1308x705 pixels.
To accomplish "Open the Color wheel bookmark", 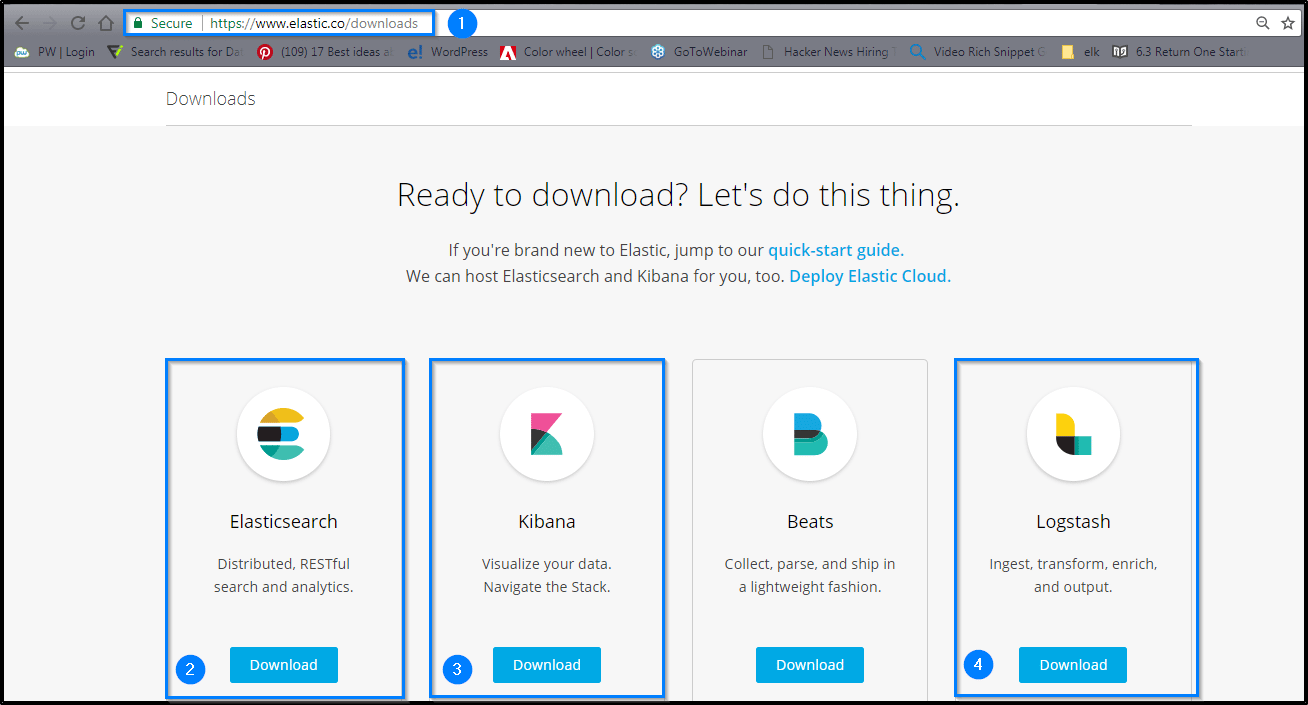I will tap(567, 52).
